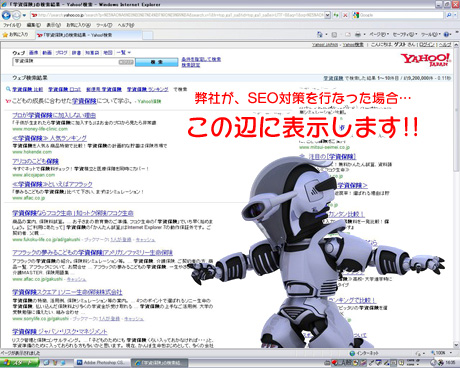Expand the セーフティ command bar dropdown

coord(405,34)
